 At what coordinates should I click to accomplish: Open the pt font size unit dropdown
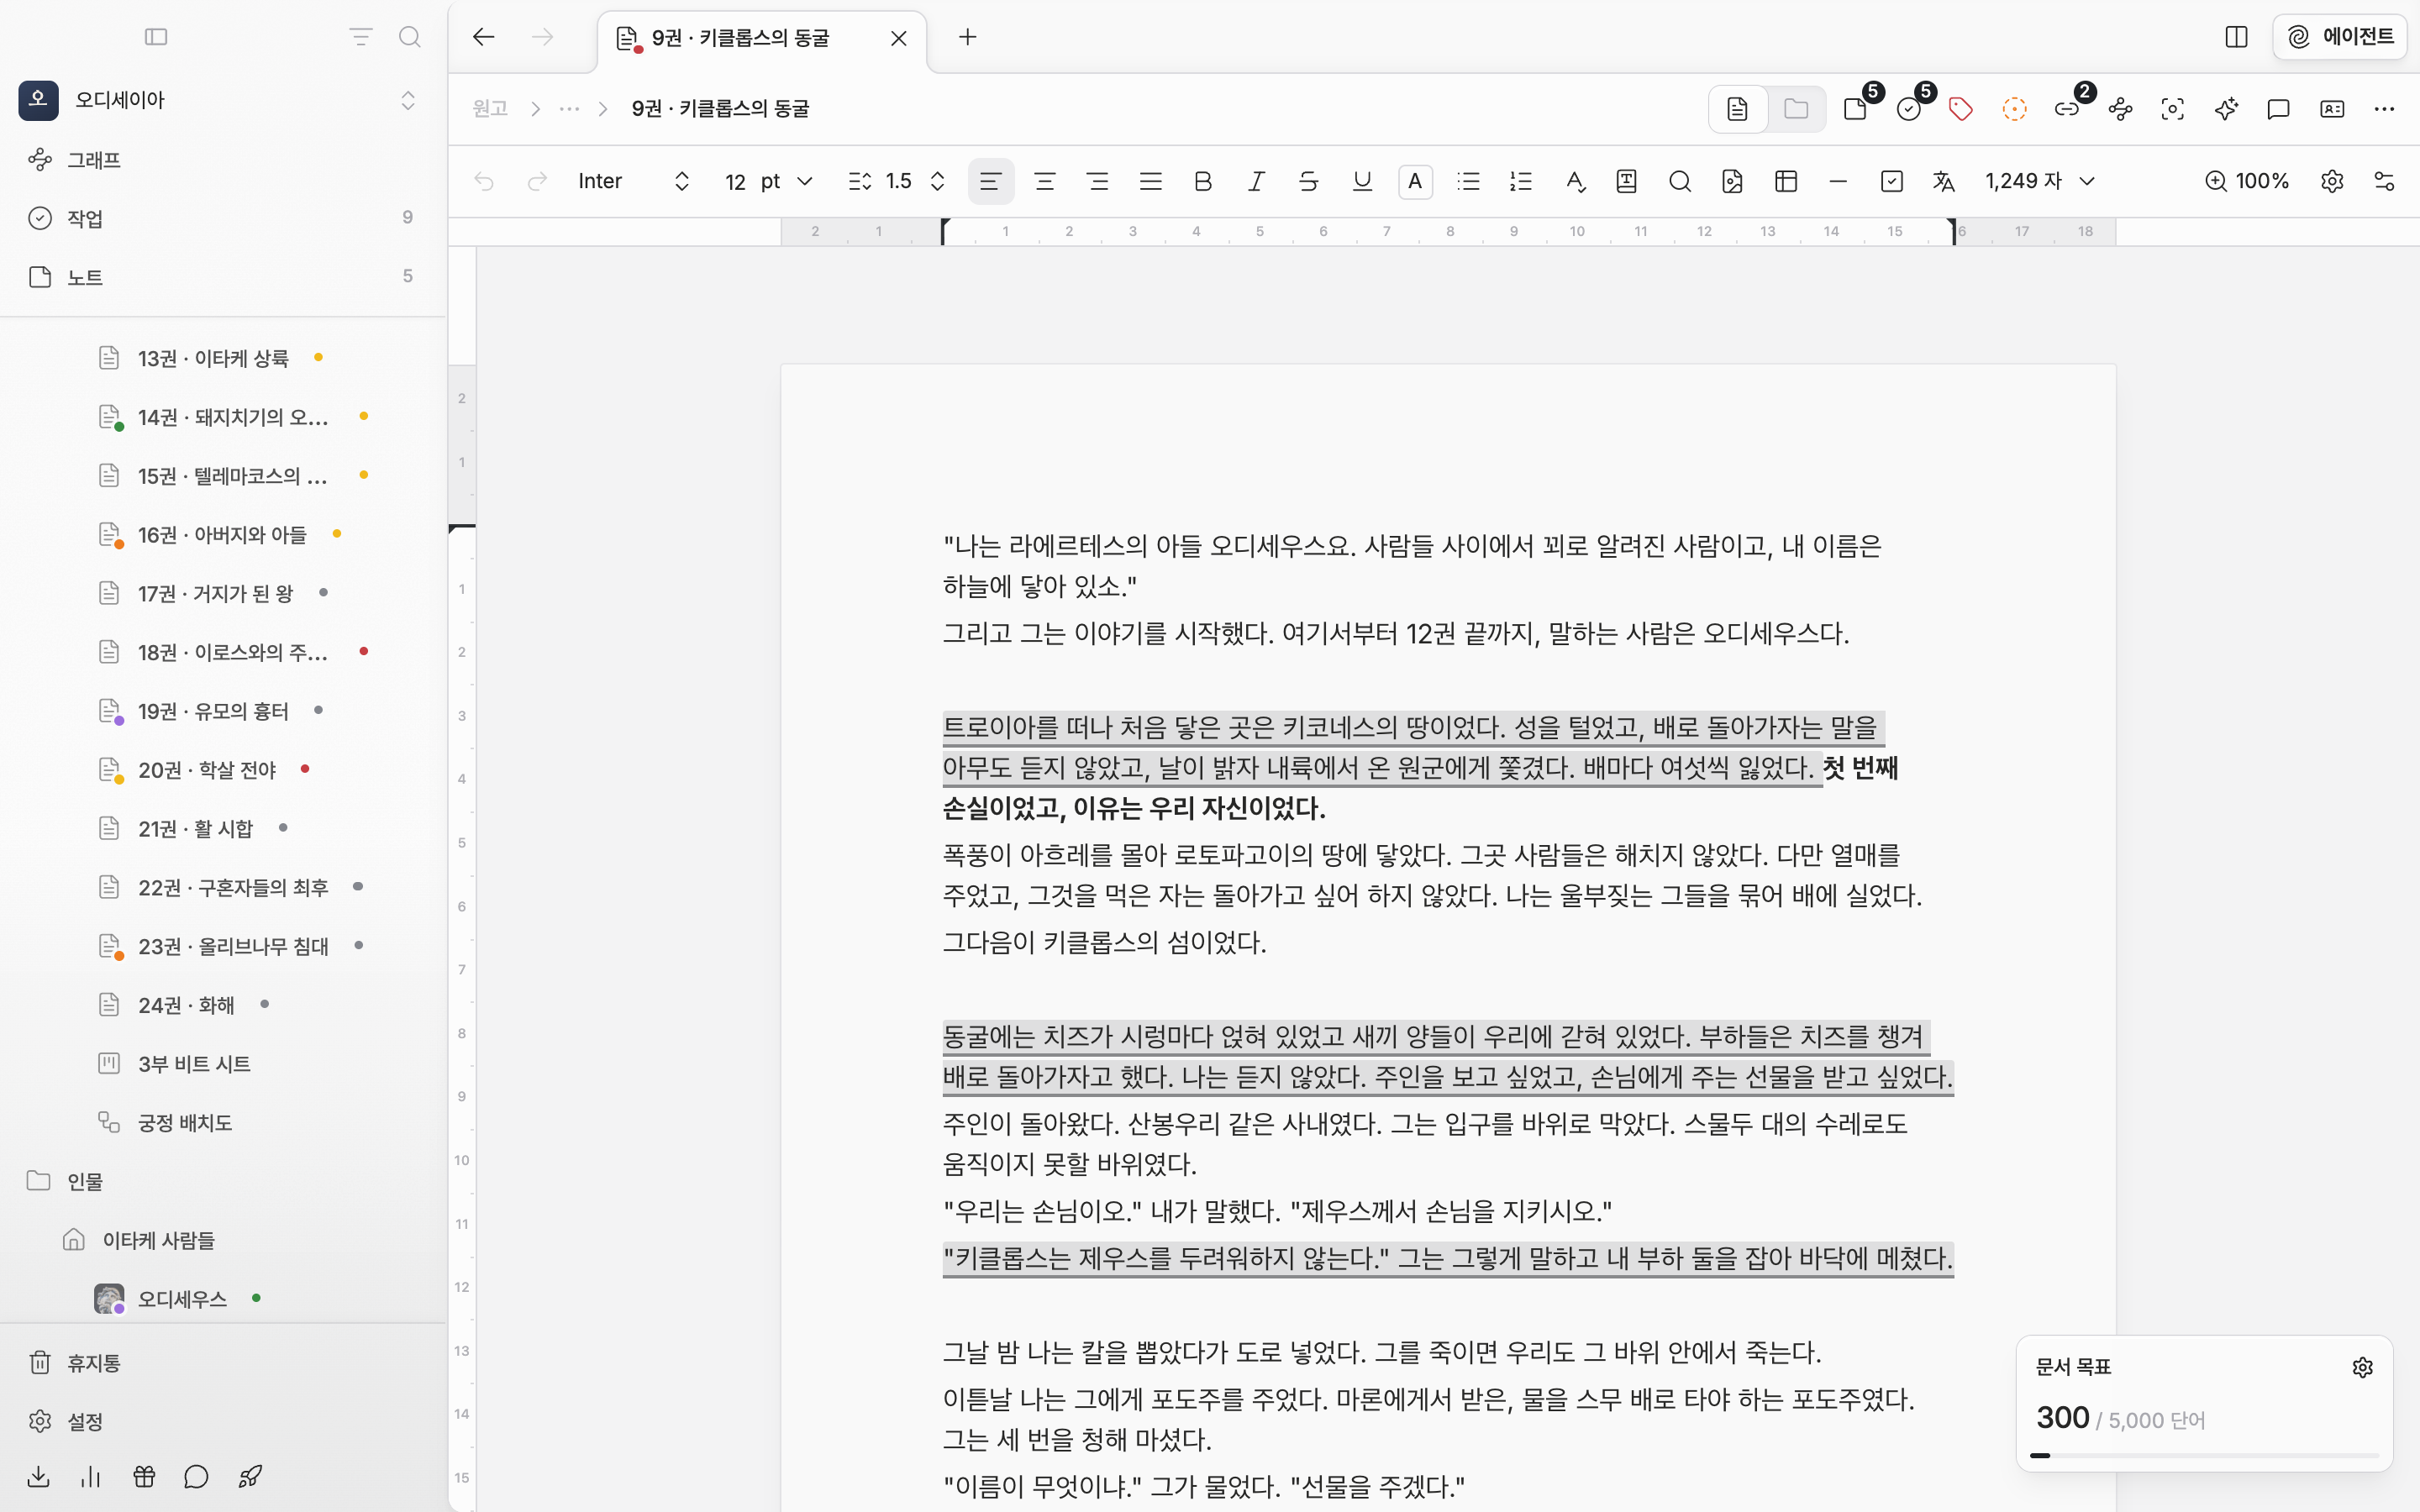[x=788, y=181]
